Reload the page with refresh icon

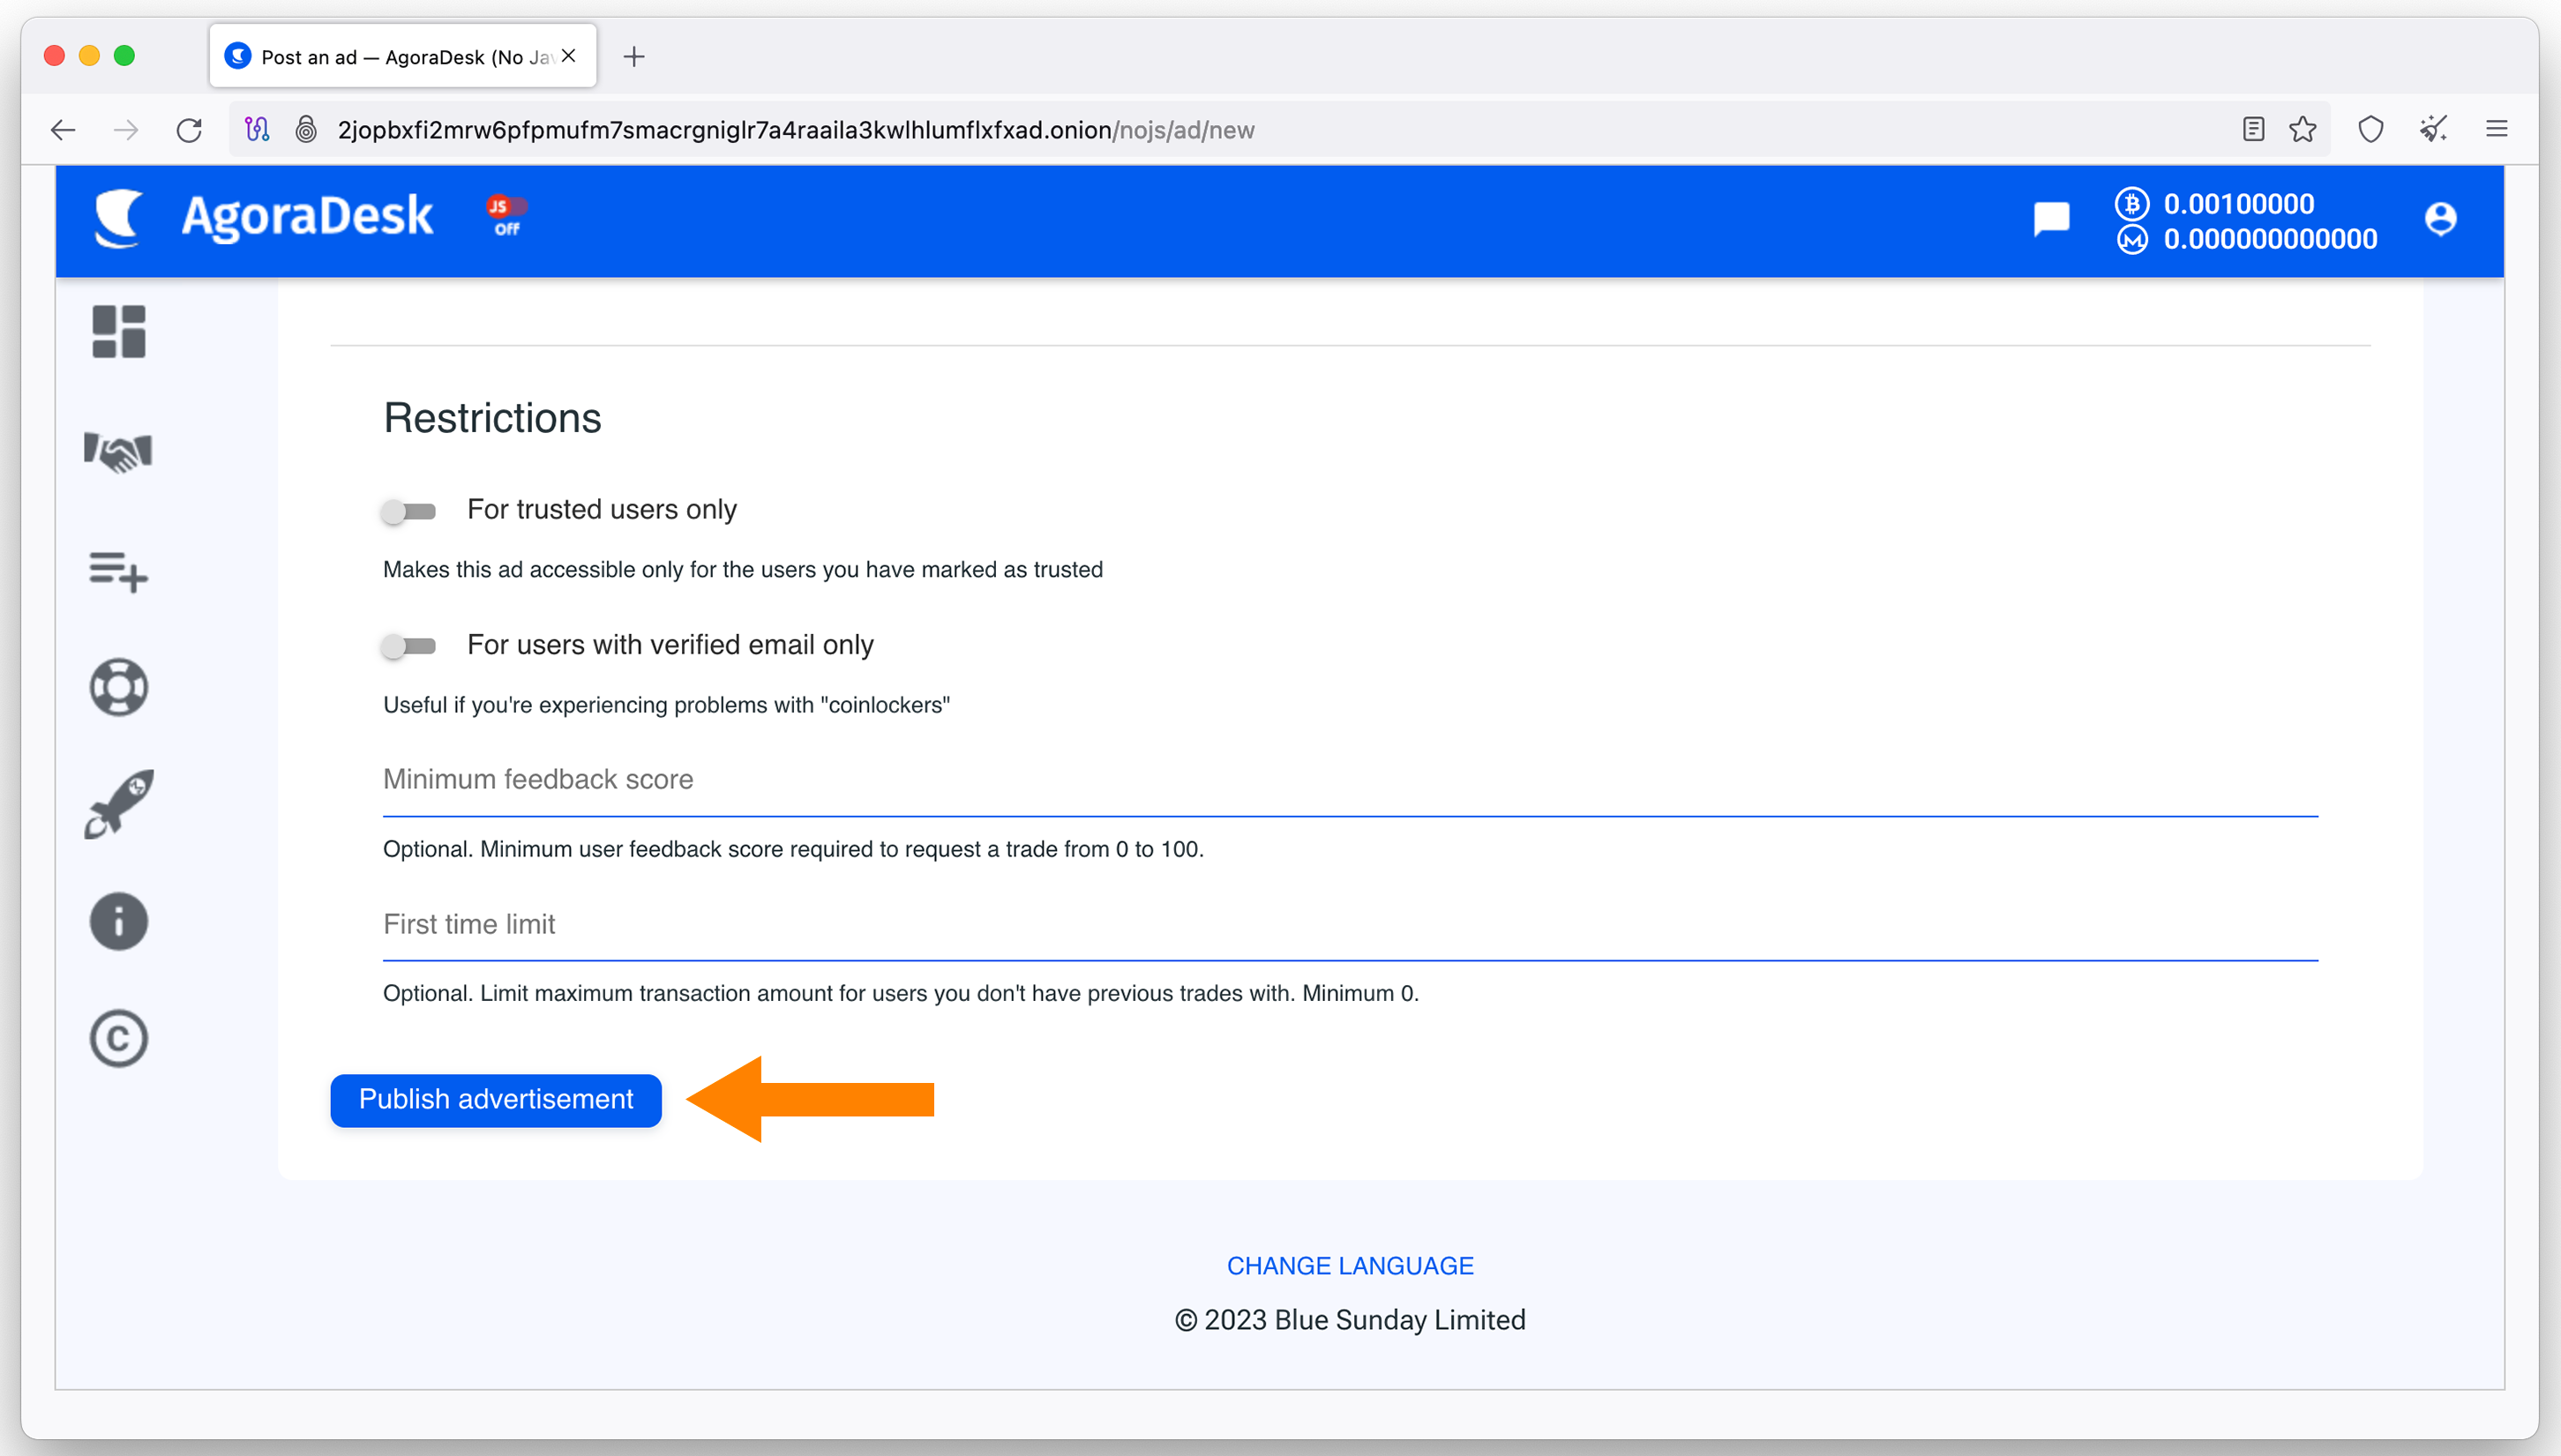(189, 130)
